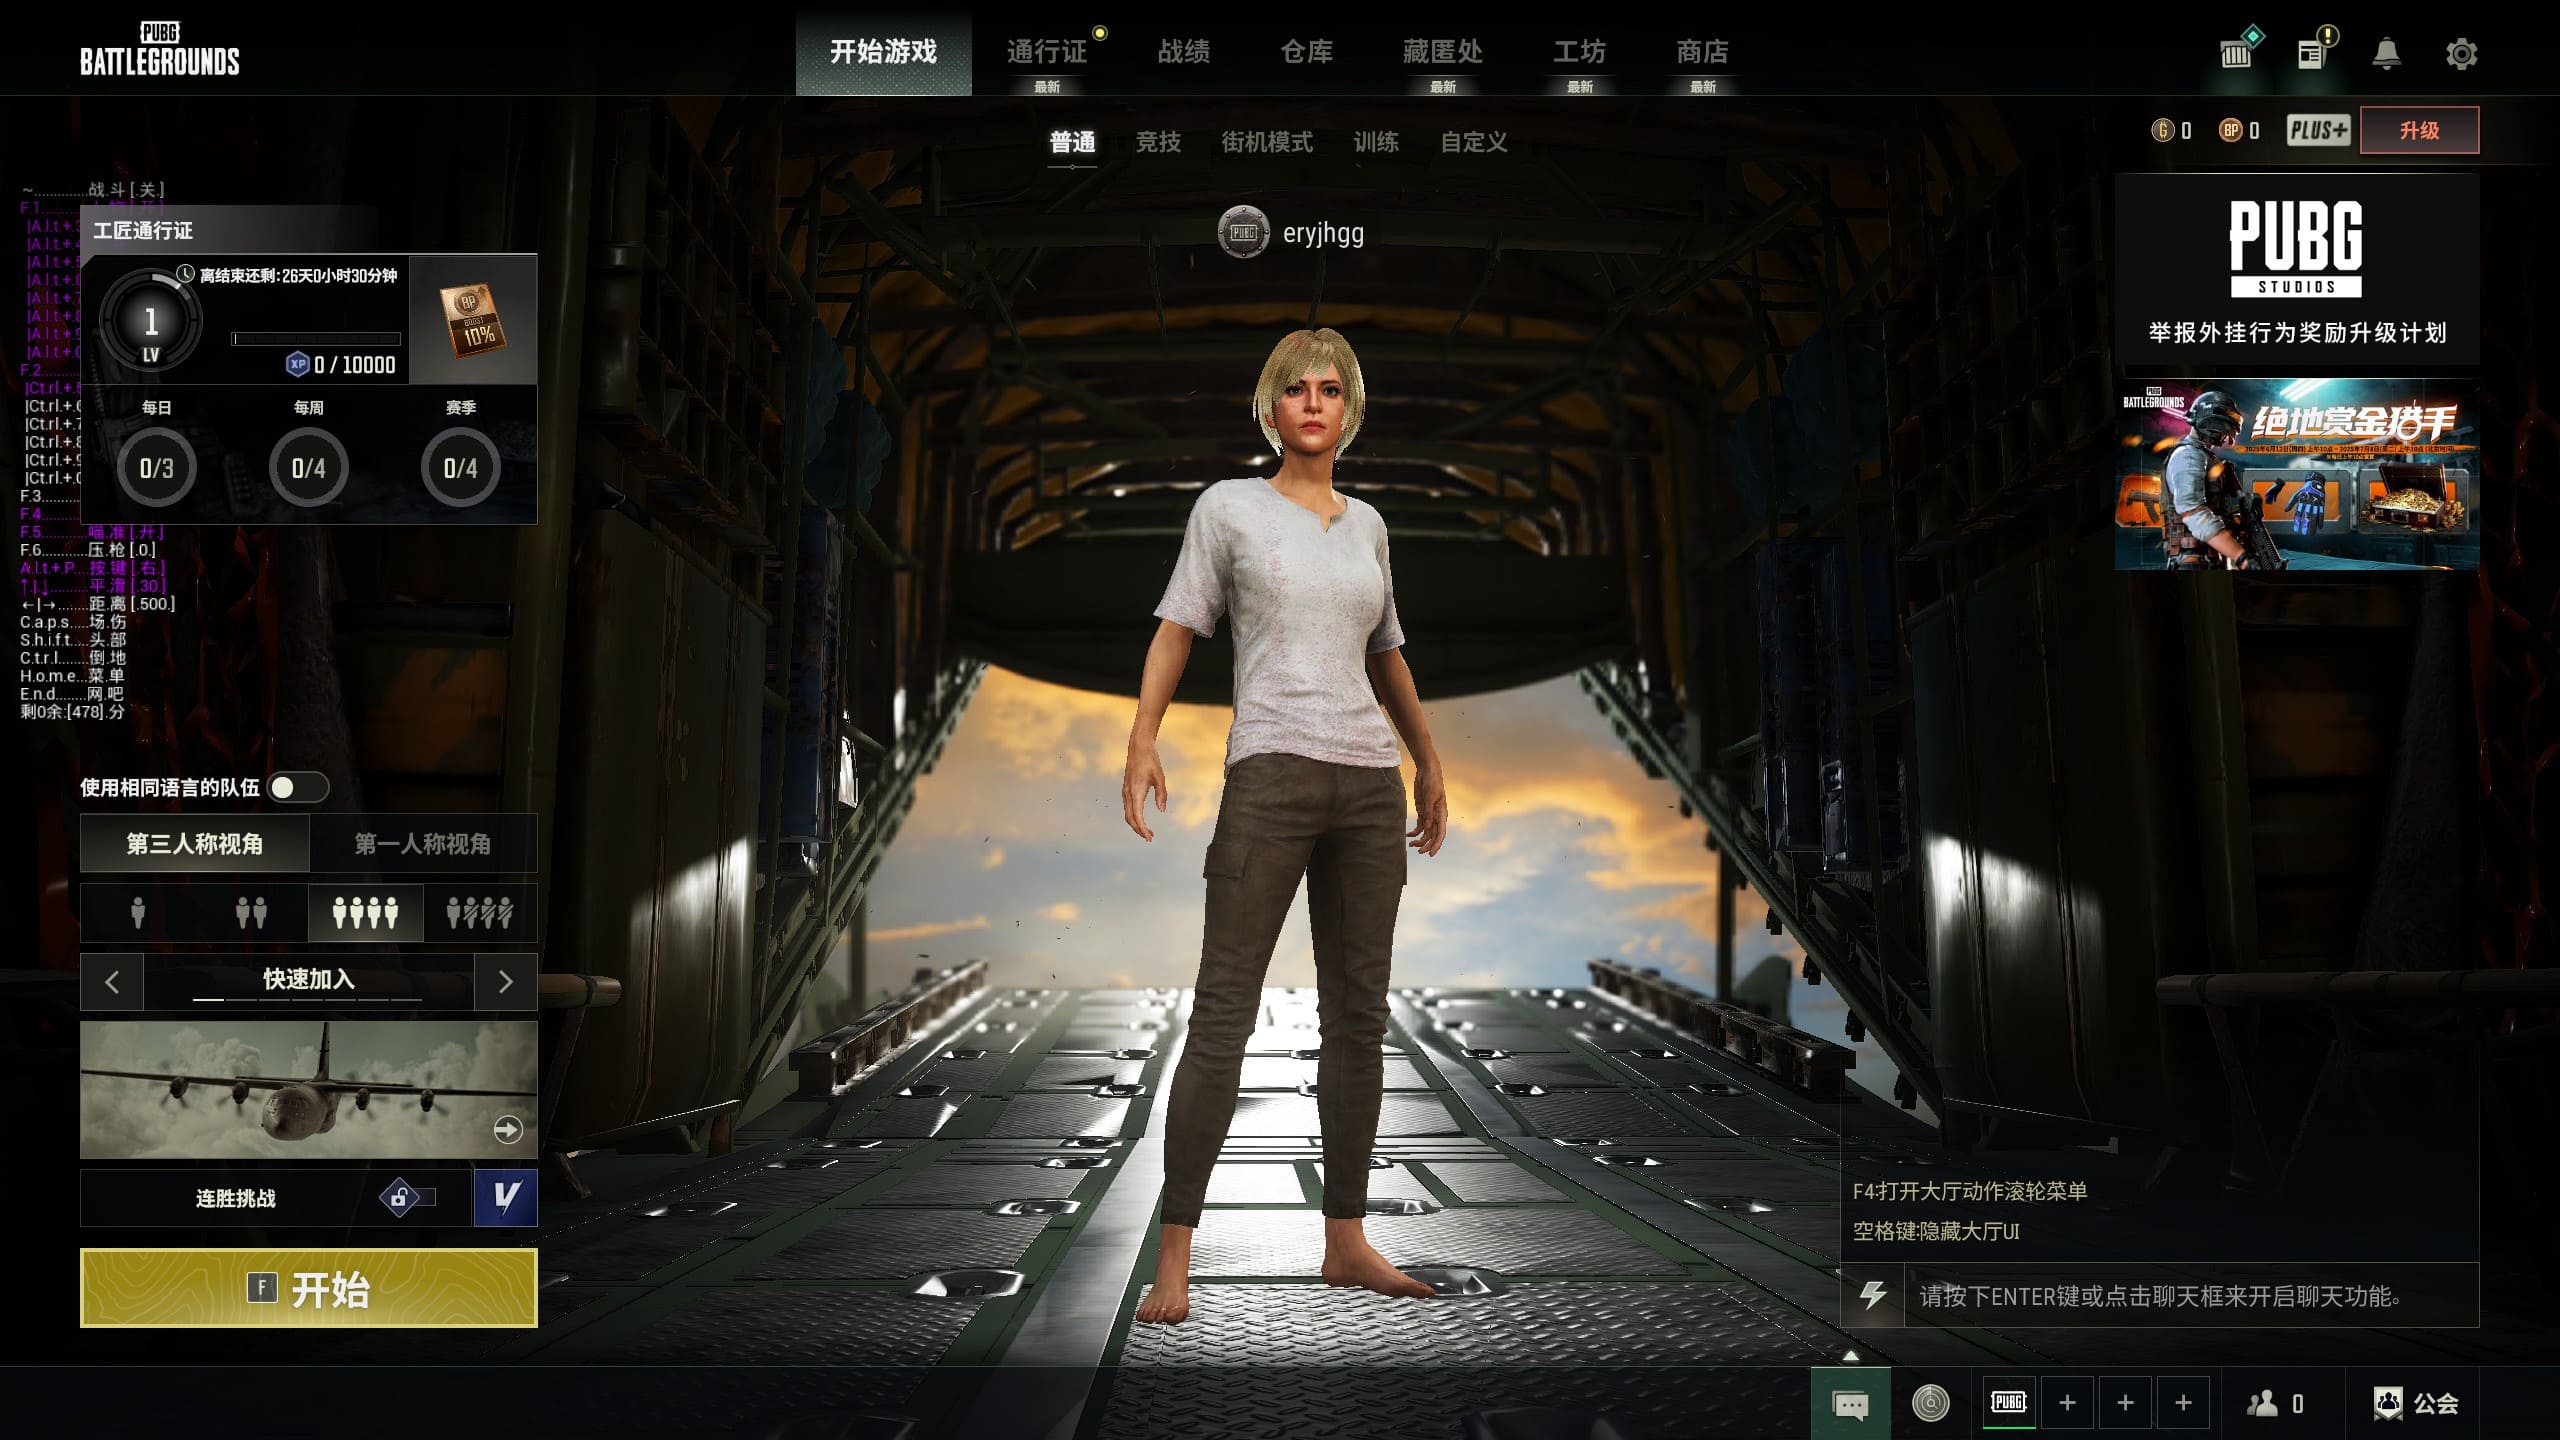Open the store crate icon in header
The height and width of the screenshot is (1440, 2560).
point(2236,53)
